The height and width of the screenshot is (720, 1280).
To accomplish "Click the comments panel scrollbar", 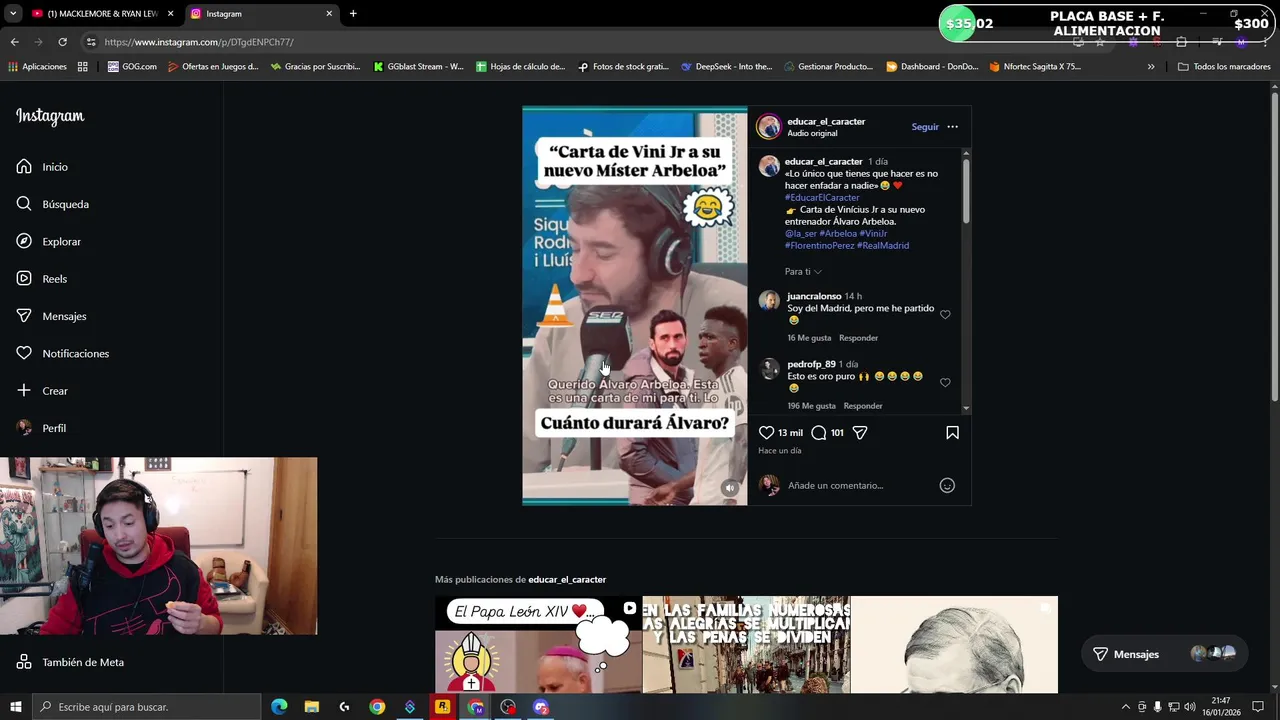I will (966, 190).
